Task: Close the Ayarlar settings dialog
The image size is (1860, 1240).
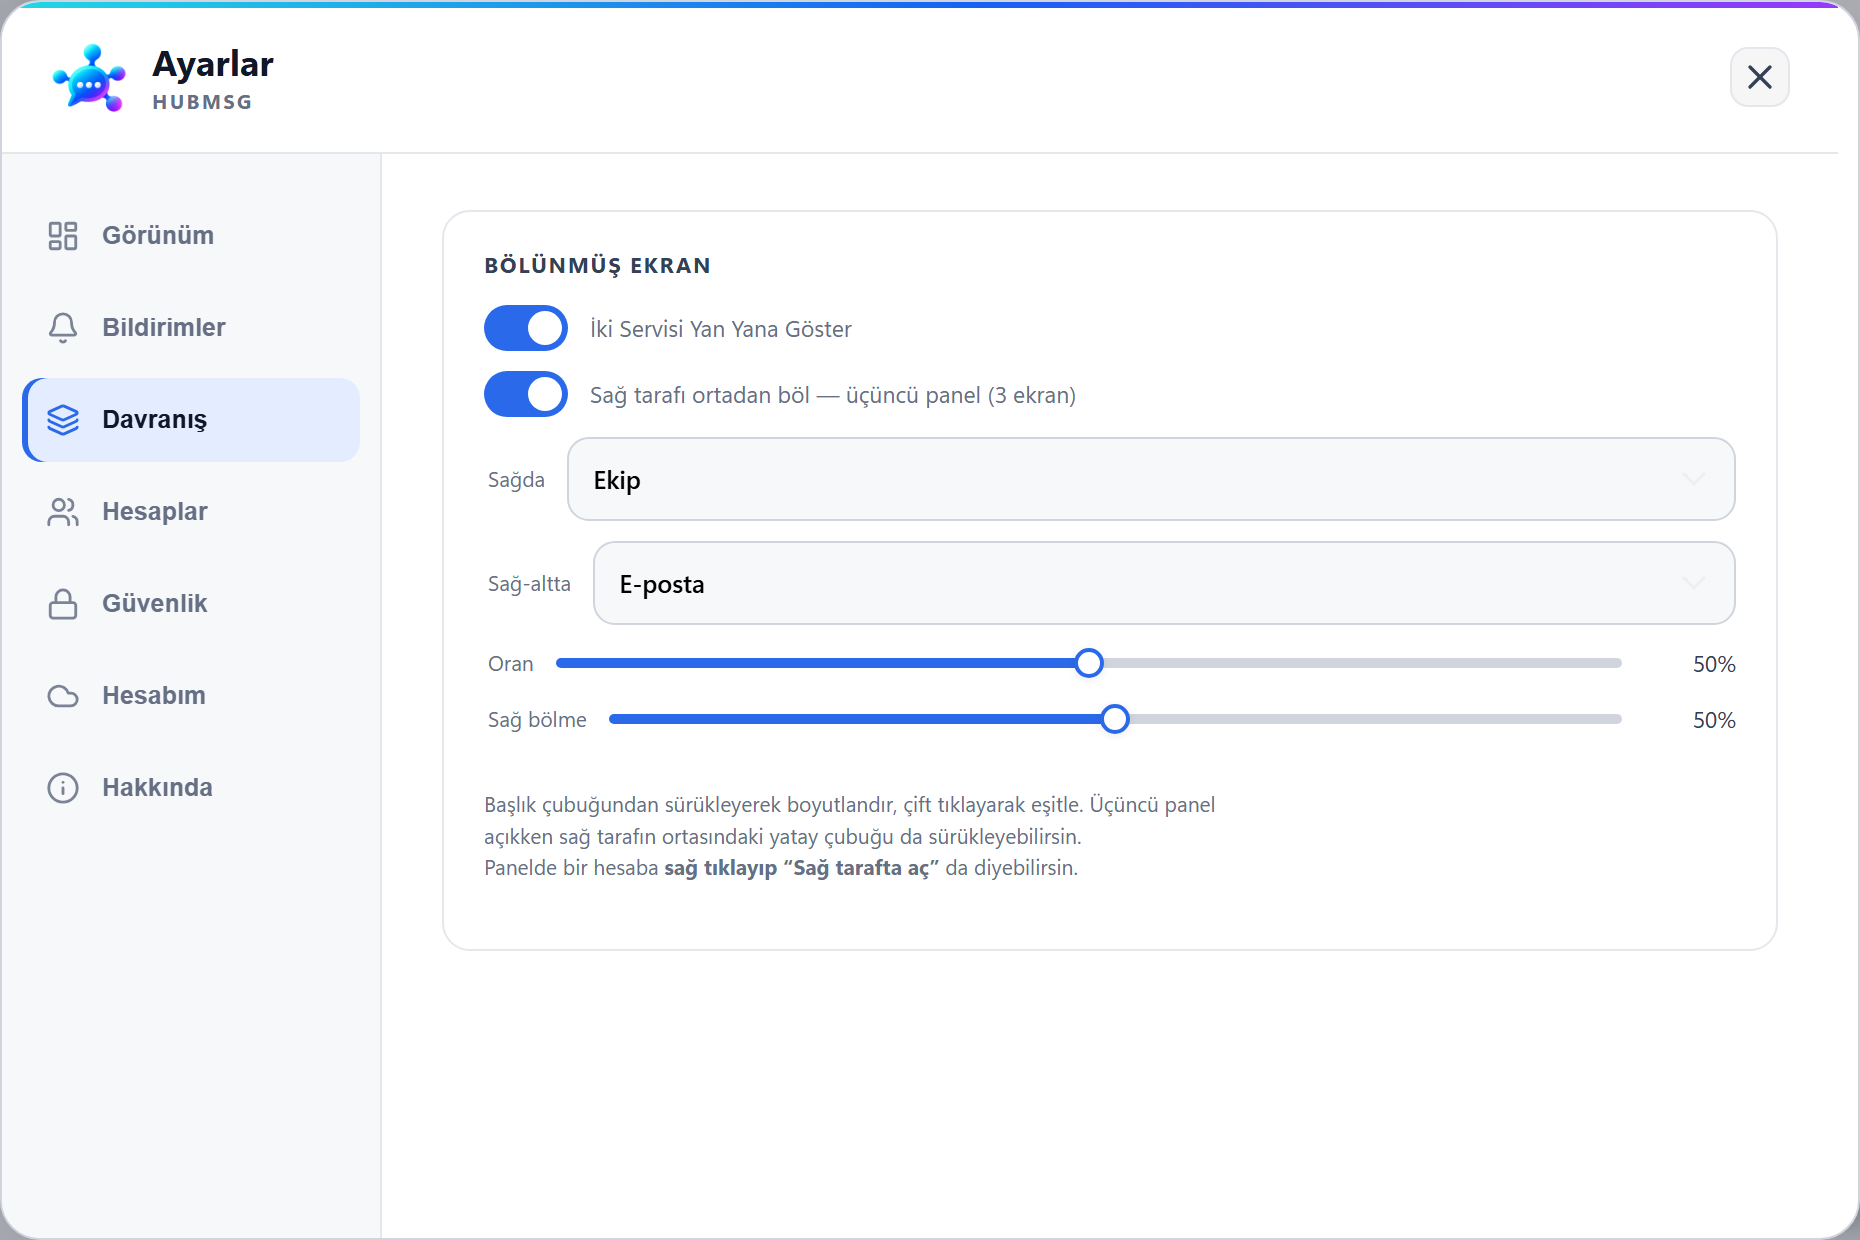Action: (1759, 77)
